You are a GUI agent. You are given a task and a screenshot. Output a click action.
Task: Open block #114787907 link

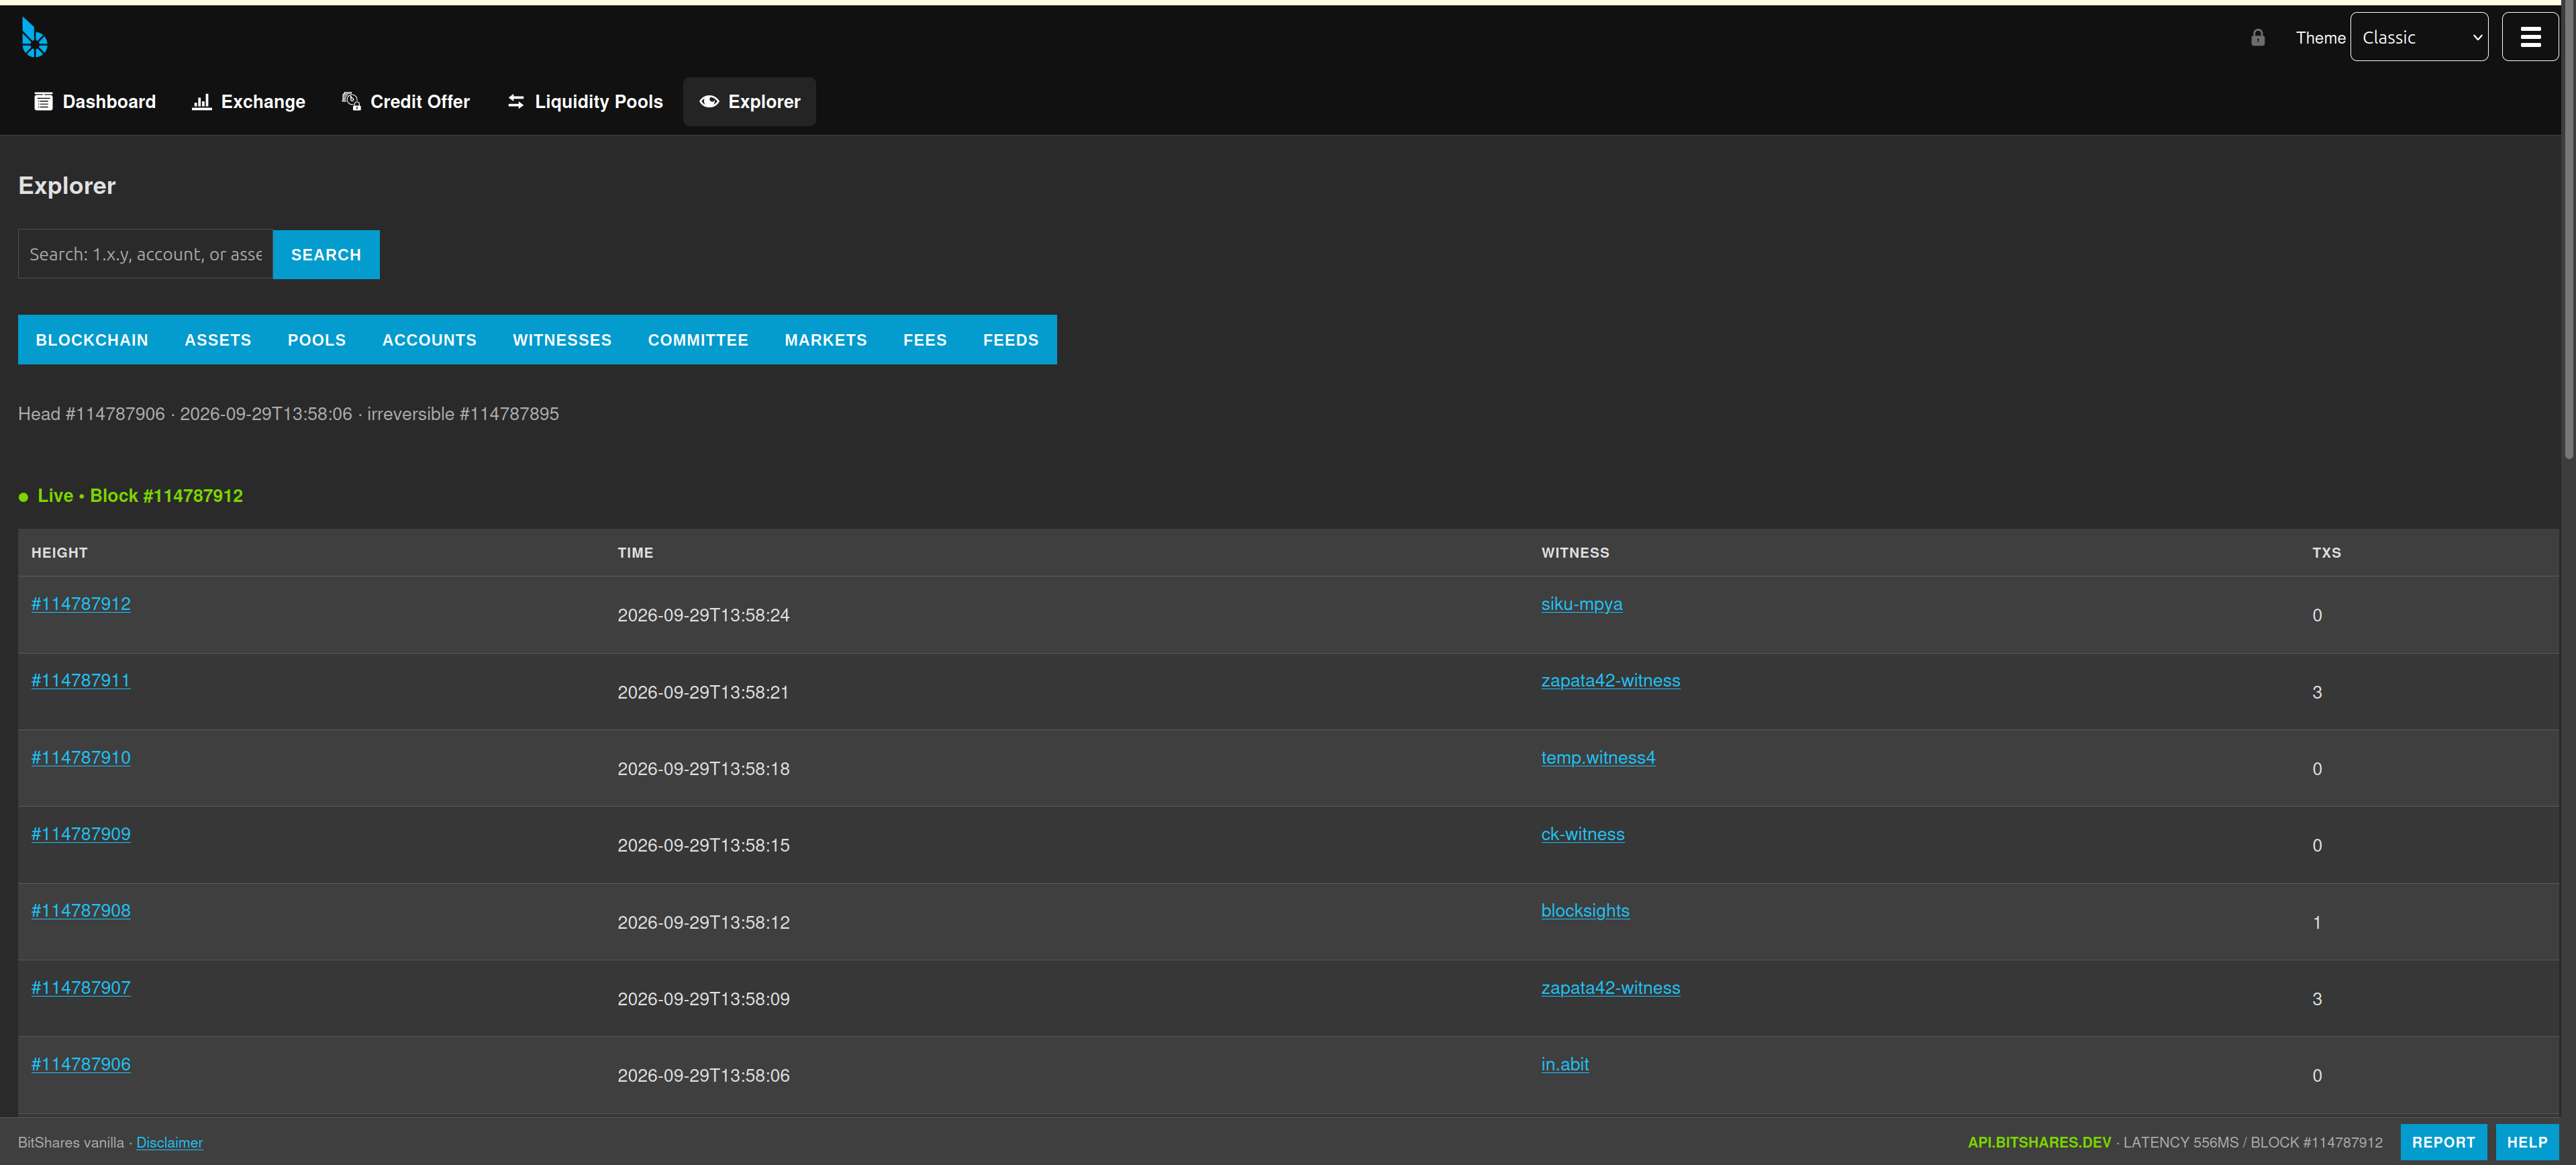tap(81, 988)
